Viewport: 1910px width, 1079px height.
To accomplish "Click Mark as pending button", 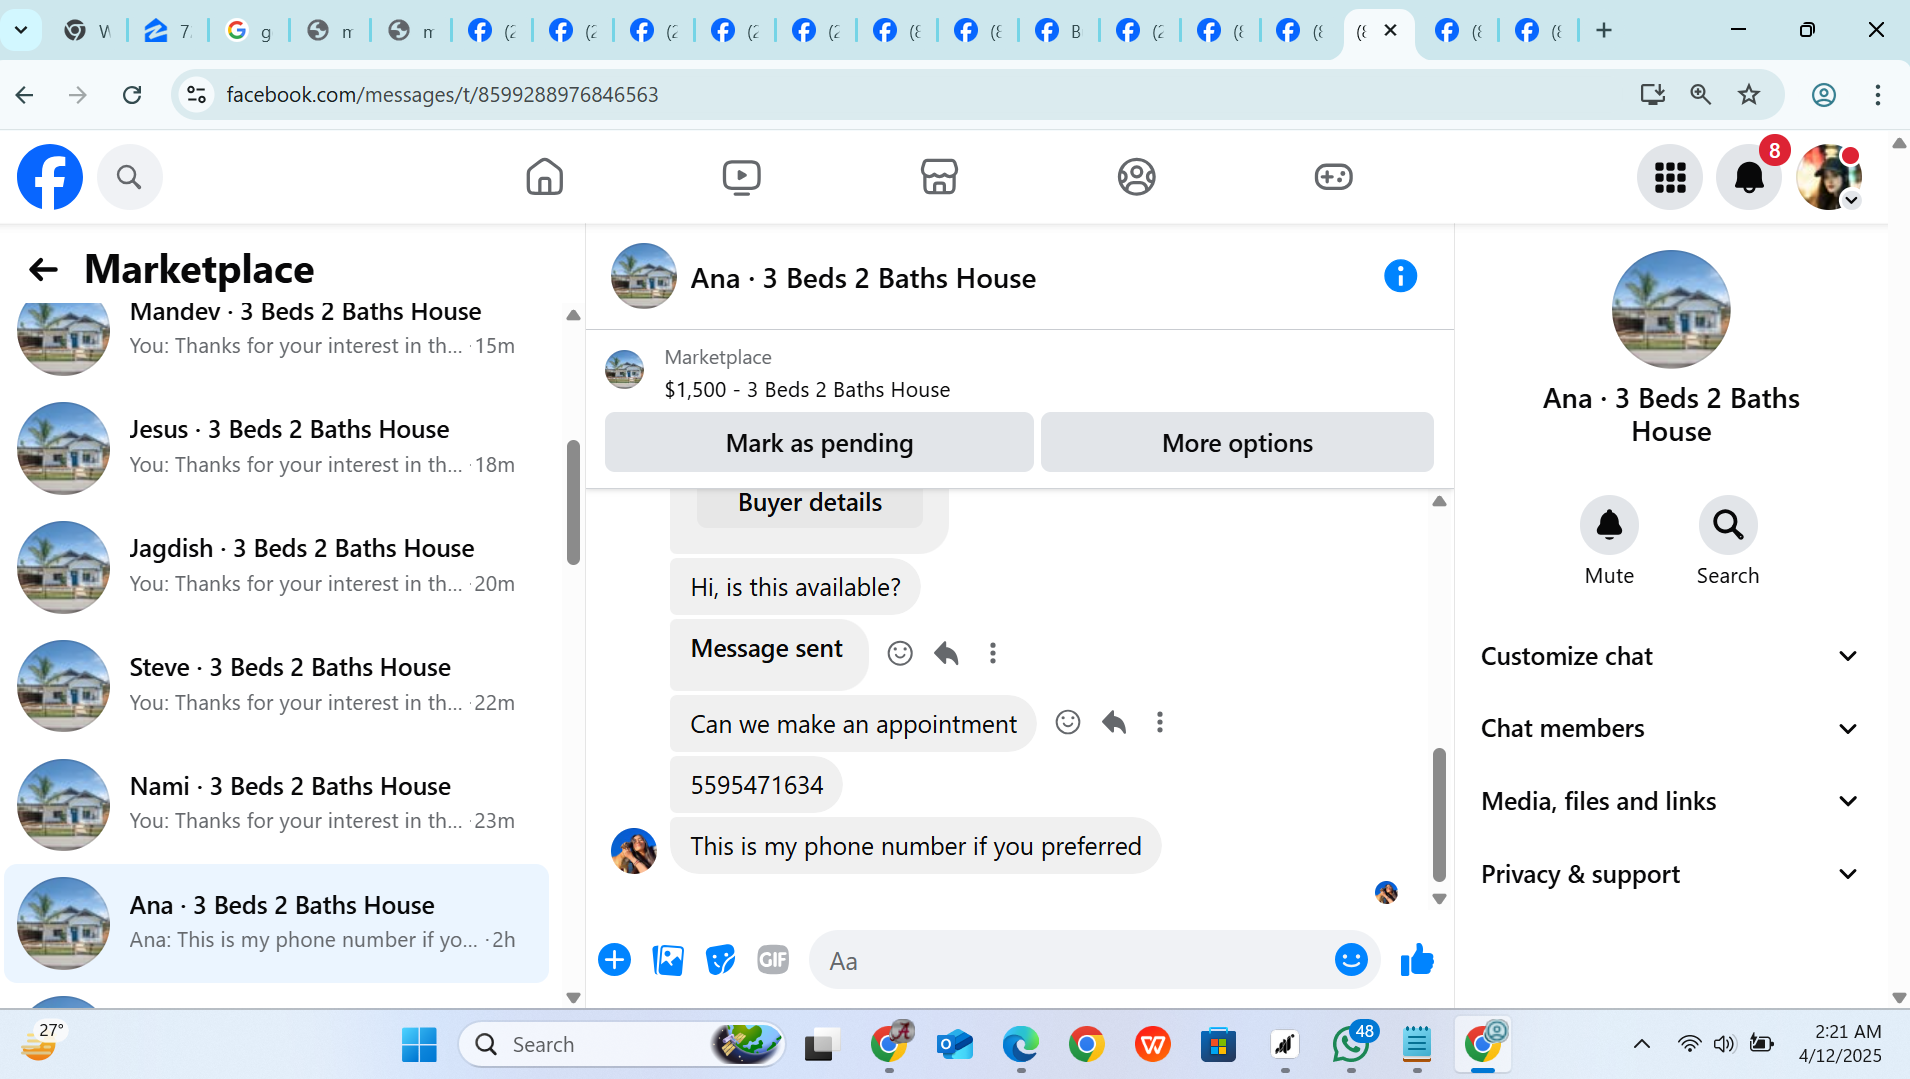I will pyautogui.click(x=819, y=442).
